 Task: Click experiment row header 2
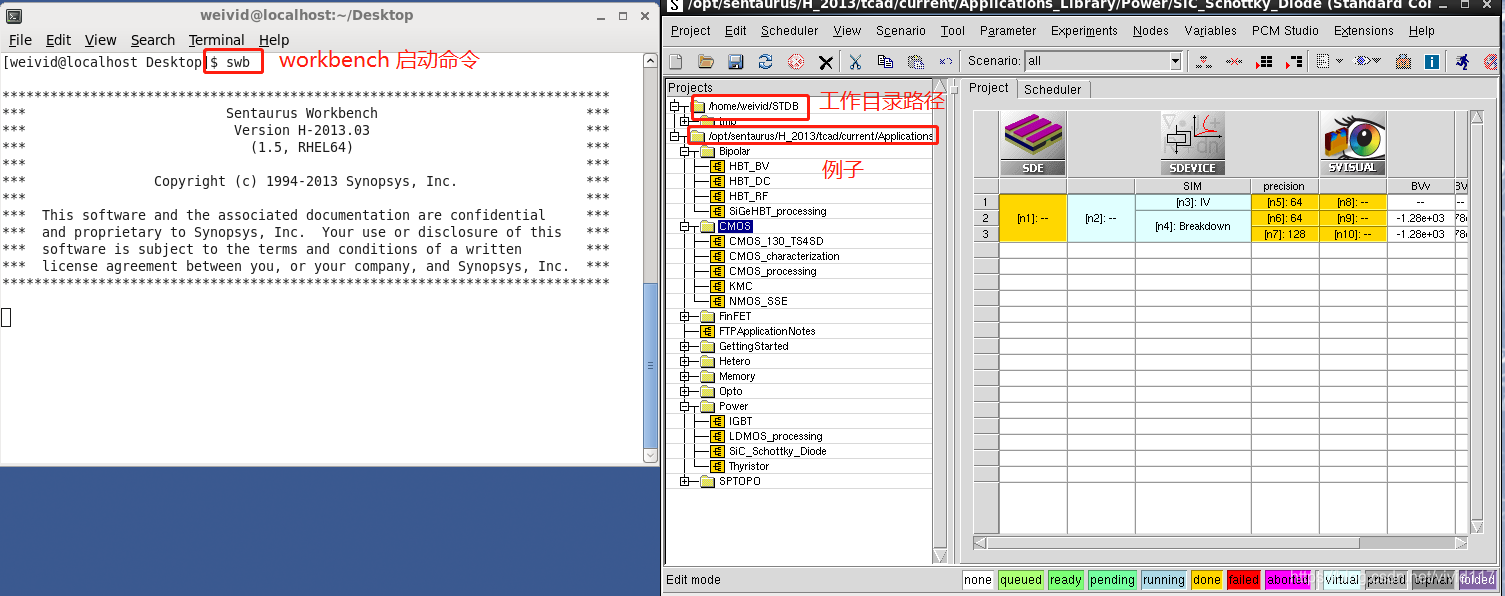pyautogui.click(x=986, y=218)
